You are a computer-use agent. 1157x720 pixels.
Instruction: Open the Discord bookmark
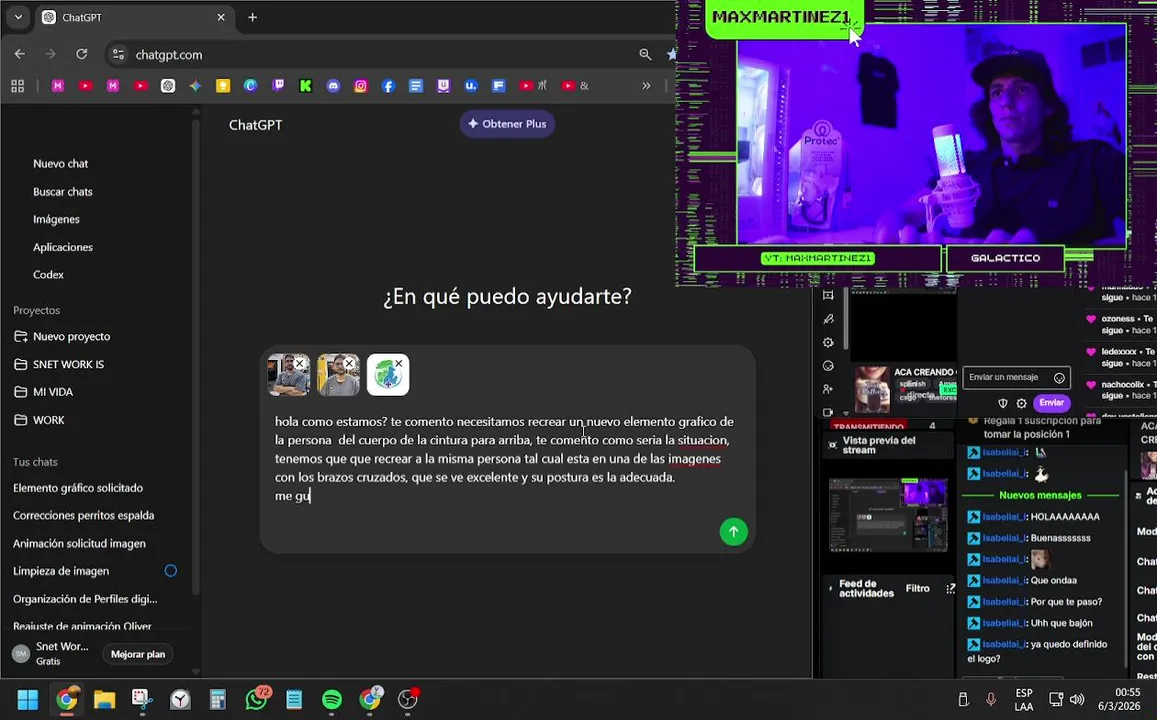coord(334,86)
